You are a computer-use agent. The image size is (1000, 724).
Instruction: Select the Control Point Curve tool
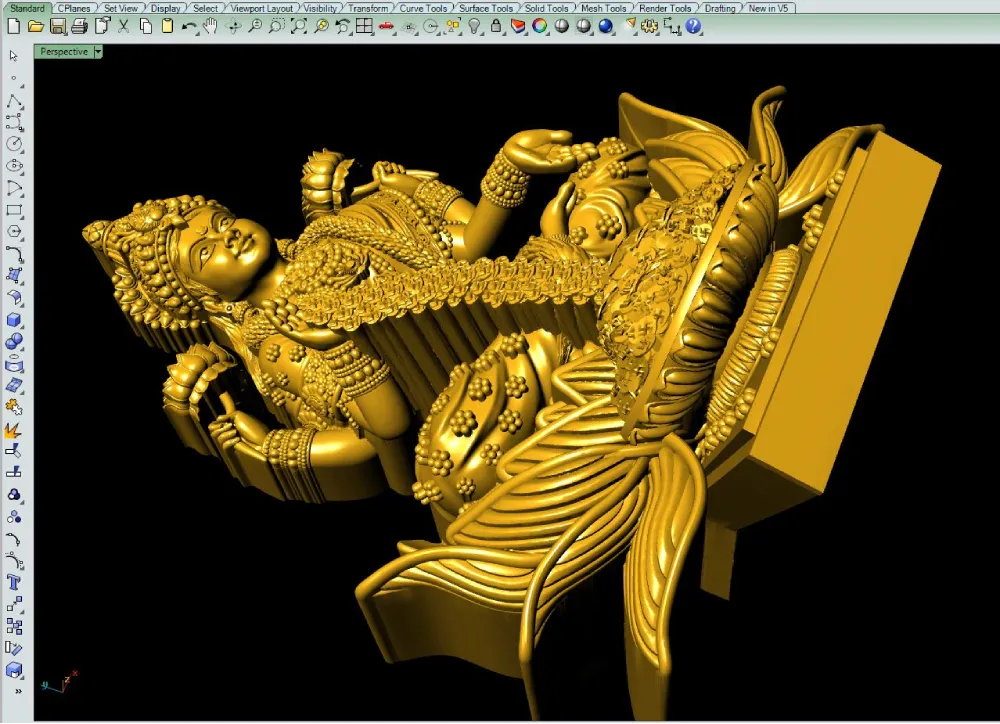tap(14, 122)
